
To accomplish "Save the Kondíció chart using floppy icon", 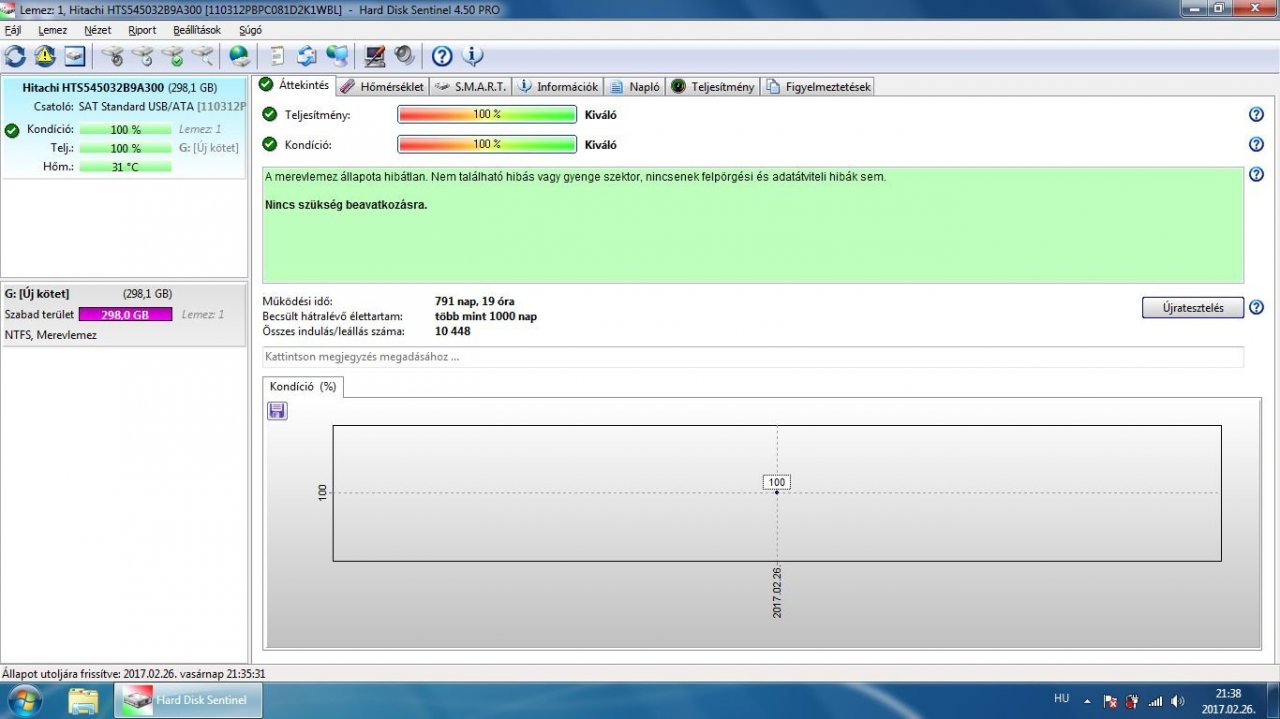I will [277, 410].
